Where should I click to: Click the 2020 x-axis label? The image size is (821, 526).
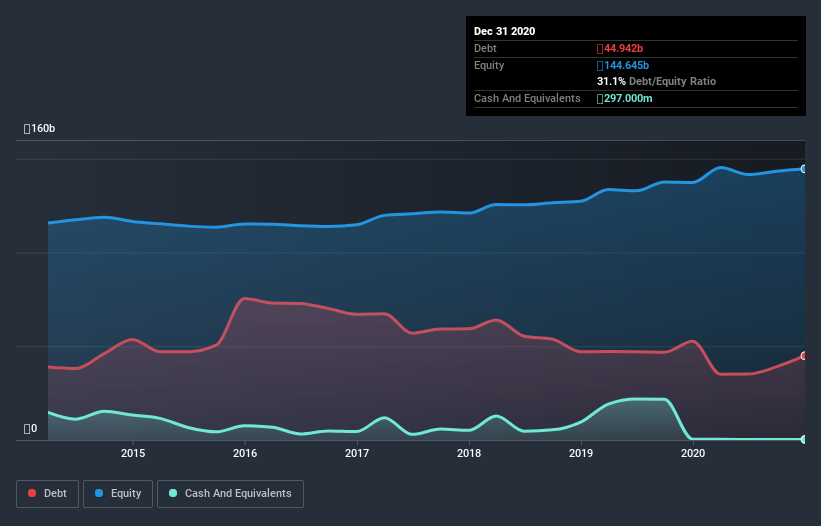[693, 453]
